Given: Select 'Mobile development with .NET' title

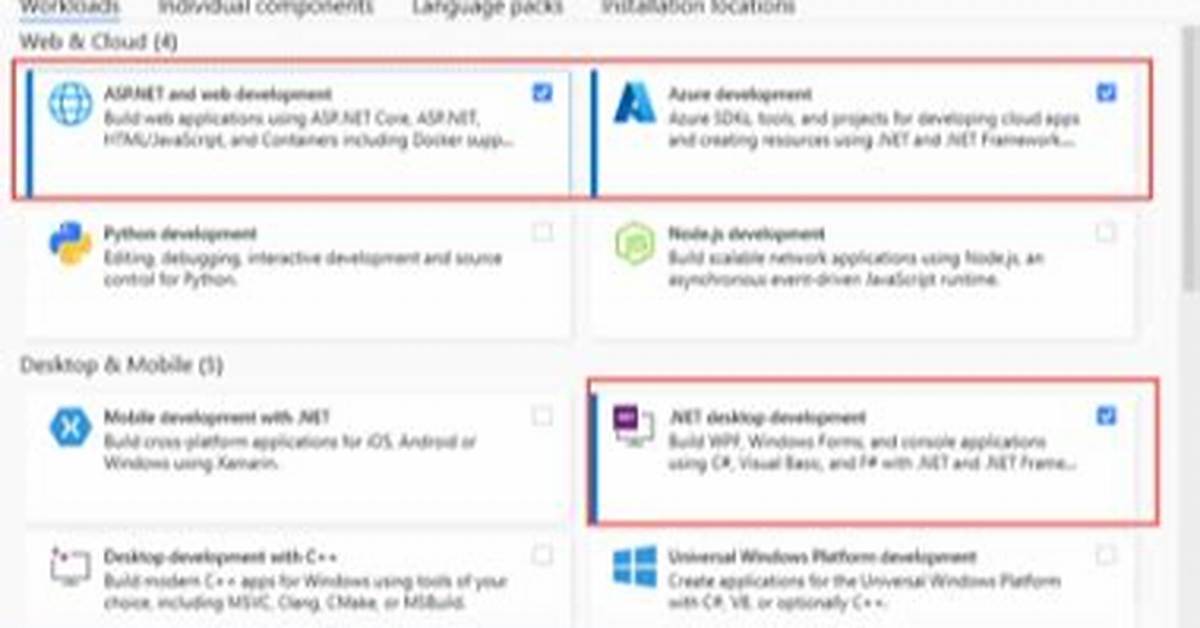Looking at the screenshot, I should [216, 417].
